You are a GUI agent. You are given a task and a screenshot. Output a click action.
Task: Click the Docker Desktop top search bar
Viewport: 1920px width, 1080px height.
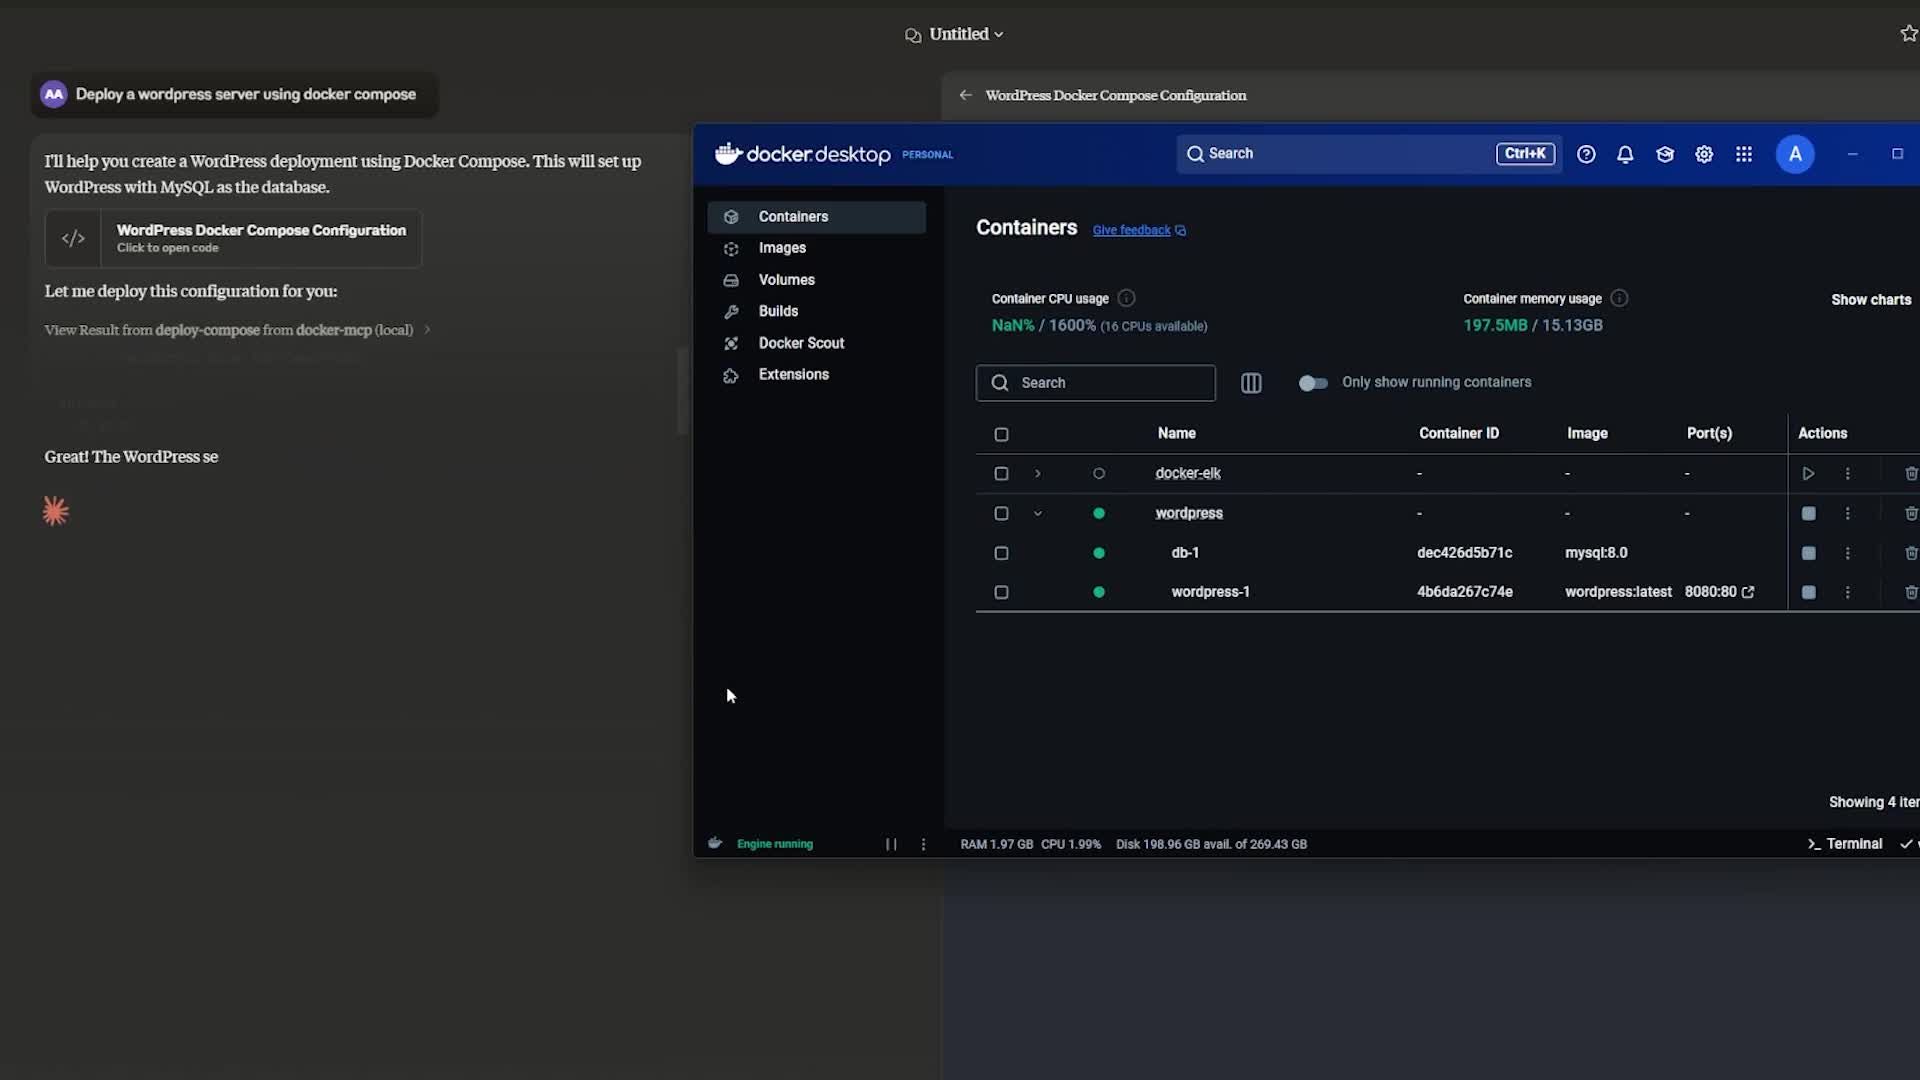tap(1369, 154)
